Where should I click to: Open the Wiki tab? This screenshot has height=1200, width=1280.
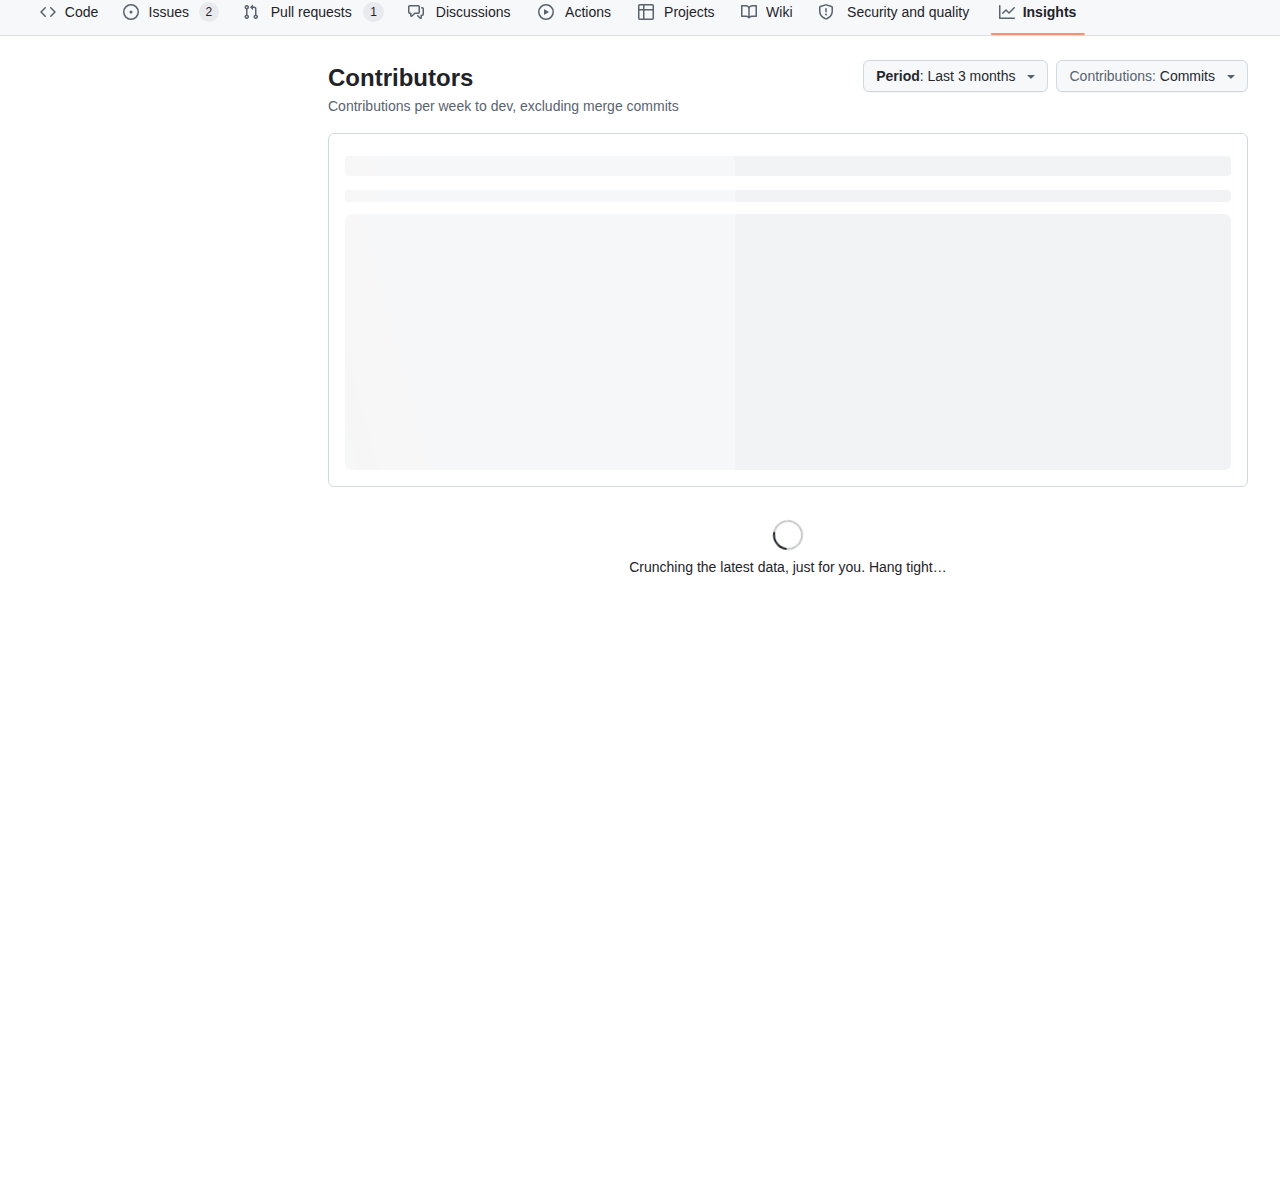[x=767, y=12]
